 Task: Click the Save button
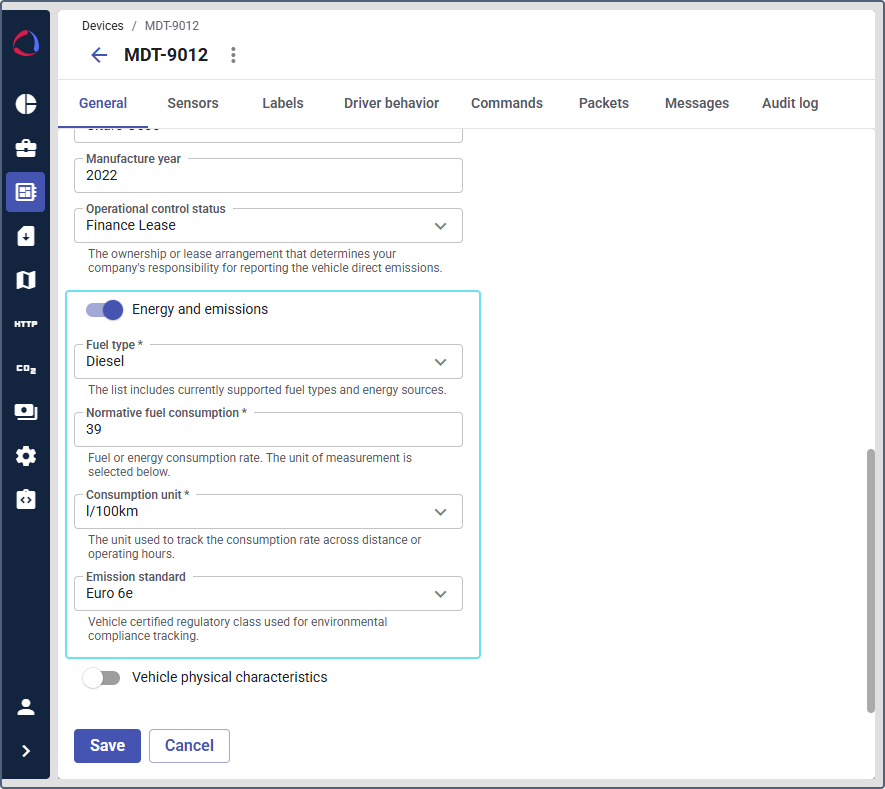[107, 746]
